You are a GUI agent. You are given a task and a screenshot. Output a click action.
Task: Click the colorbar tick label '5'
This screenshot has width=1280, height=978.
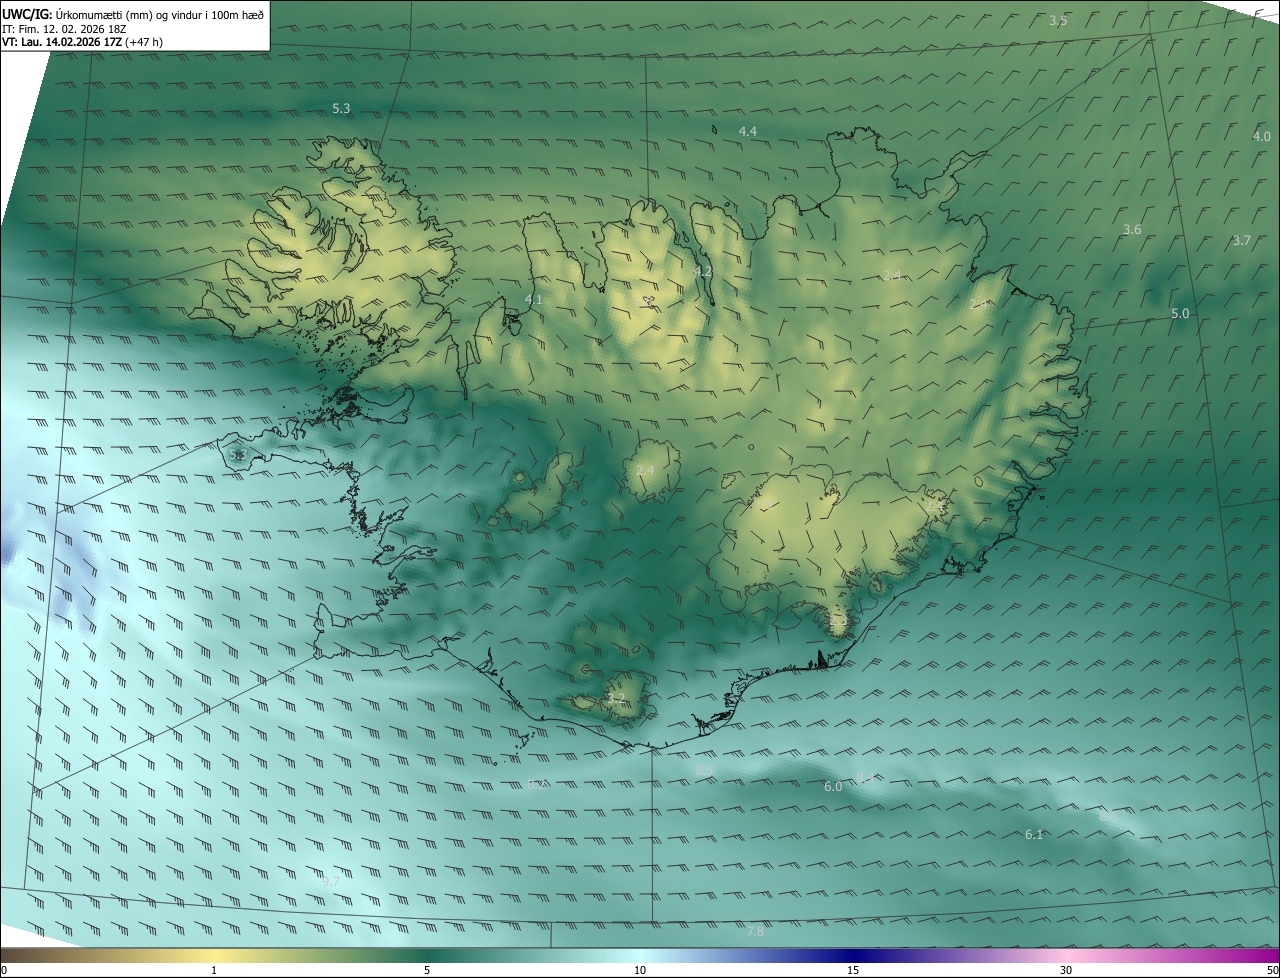(427, 971)
